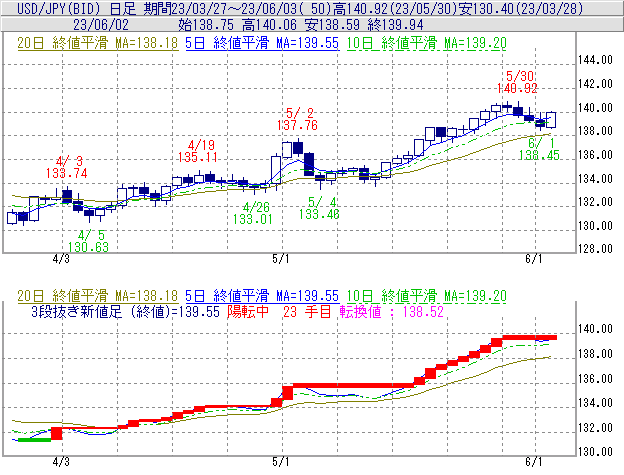Viewport: 624px width, 475px height.
Task: Click 138.00 on the lower chart price axis
Action: click(595, 354)
